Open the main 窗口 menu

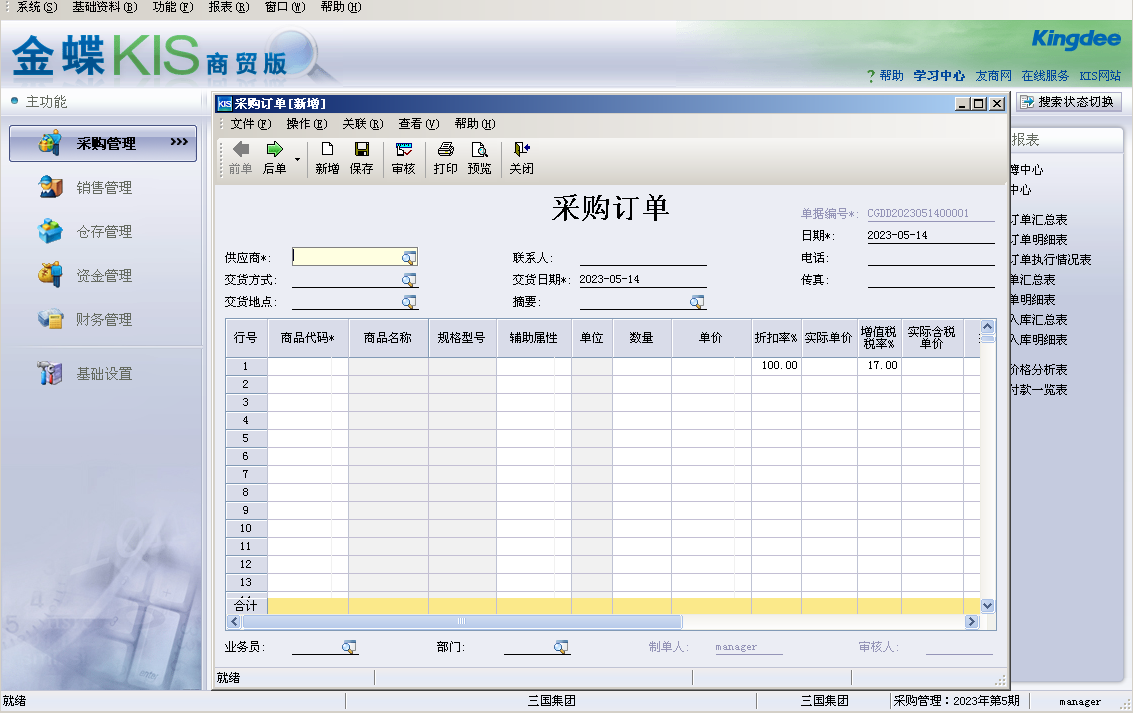[x=285, y=7]
